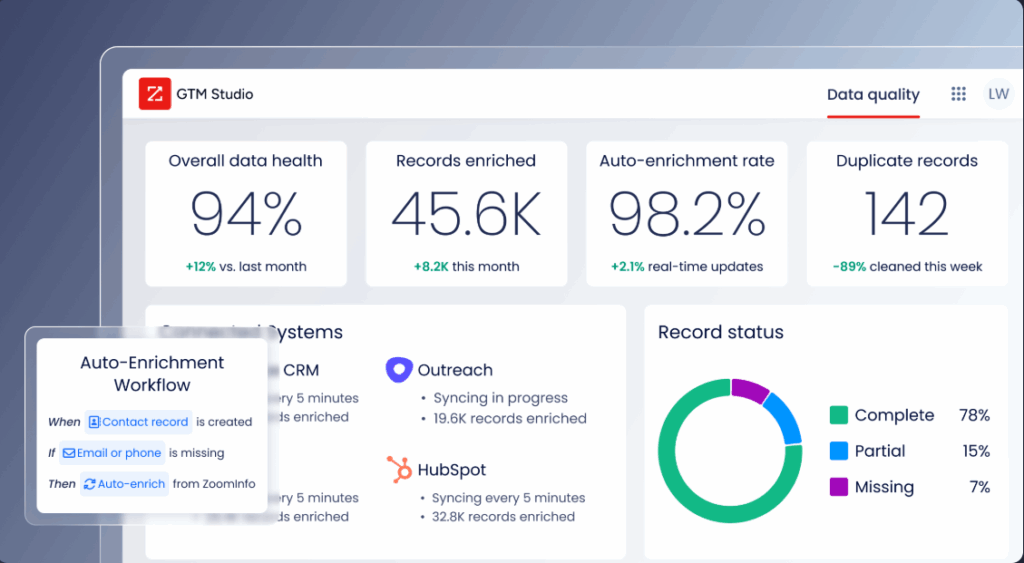Open the Records enriched card
Screen dimensions: 1024x563
click(465, 213)
